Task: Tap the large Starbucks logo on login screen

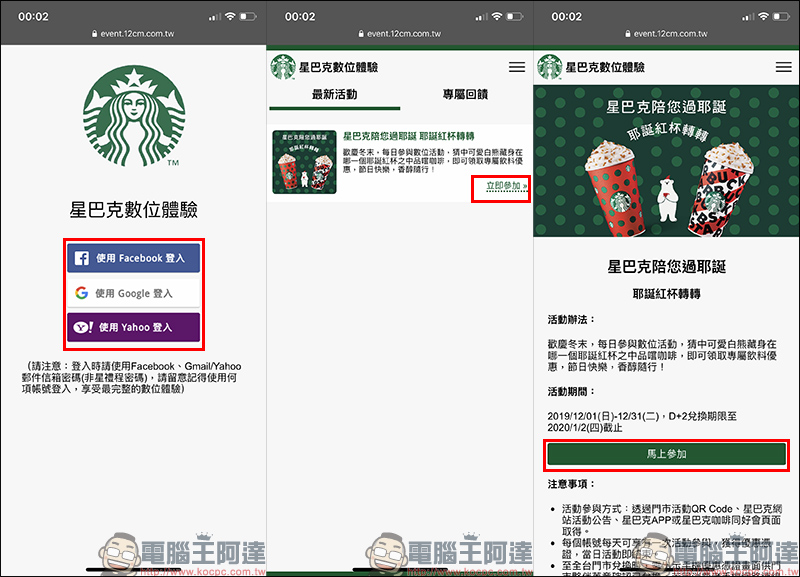Action: [x=134, y=115]
